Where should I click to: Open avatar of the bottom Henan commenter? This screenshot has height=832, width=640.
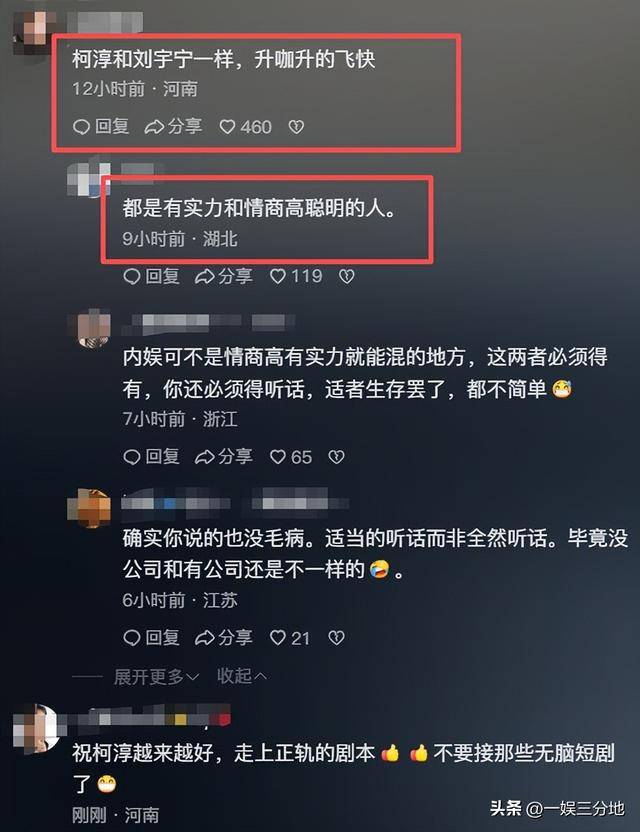(x=36, y=729)
